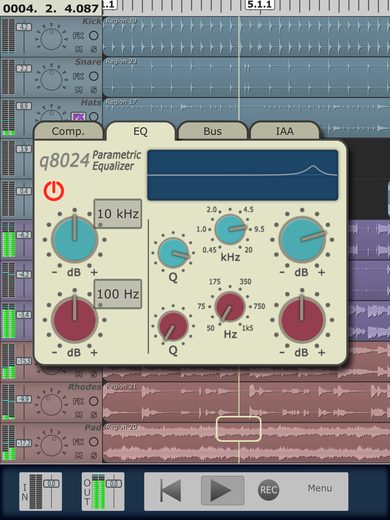Click the Pad track volume fader
The height and width of the screenshot is (520, 390).
point(24,443)
